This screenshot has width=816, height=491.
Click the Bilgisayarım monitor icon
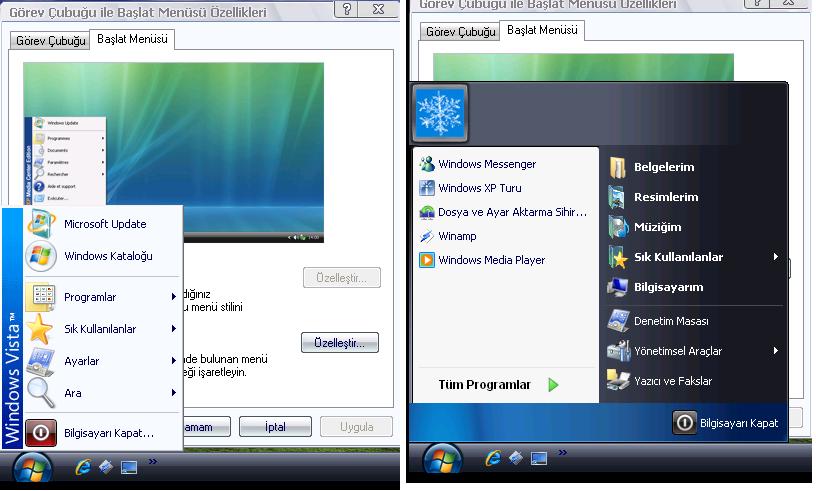[618, 287]
